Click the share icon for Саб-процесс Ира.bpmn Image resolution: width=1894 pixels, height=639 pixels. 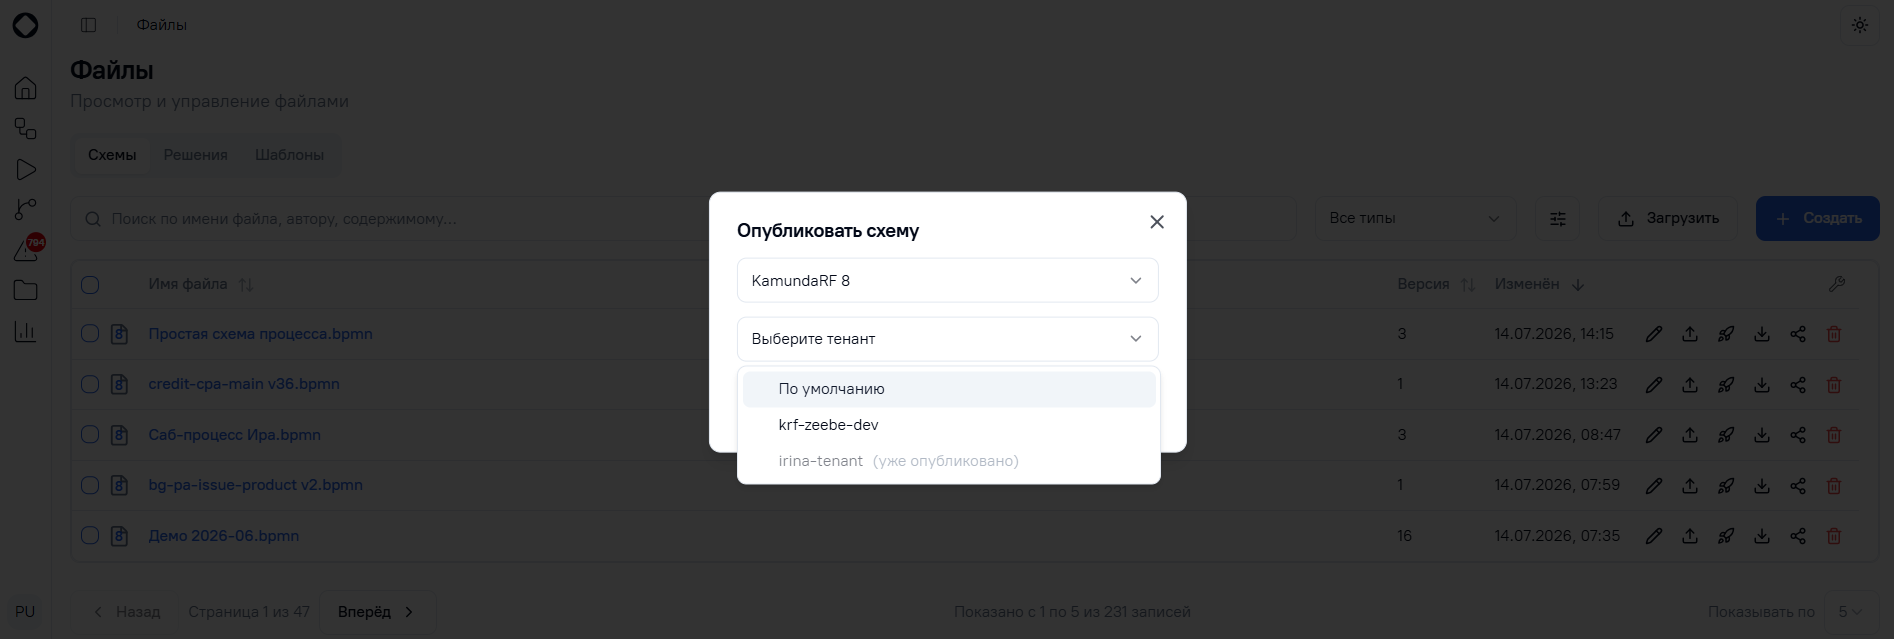[x=1798, y=435]
